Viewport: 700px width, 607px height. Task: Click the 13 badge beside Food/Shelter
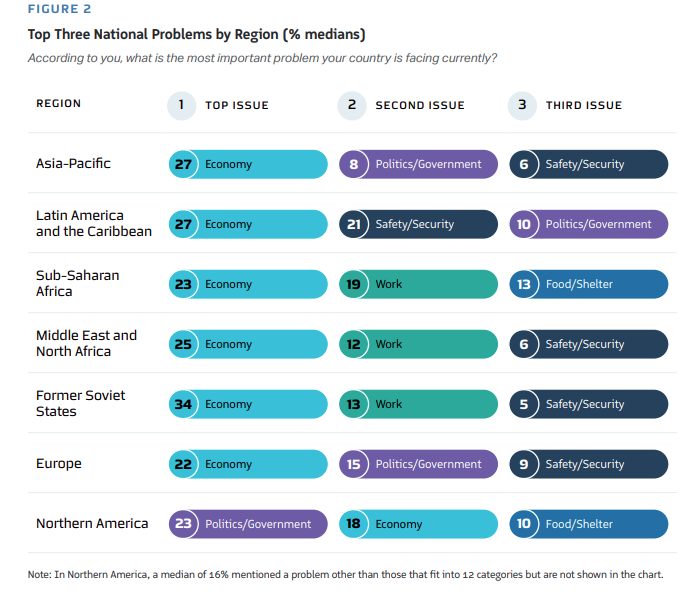(x=524, y=284)
